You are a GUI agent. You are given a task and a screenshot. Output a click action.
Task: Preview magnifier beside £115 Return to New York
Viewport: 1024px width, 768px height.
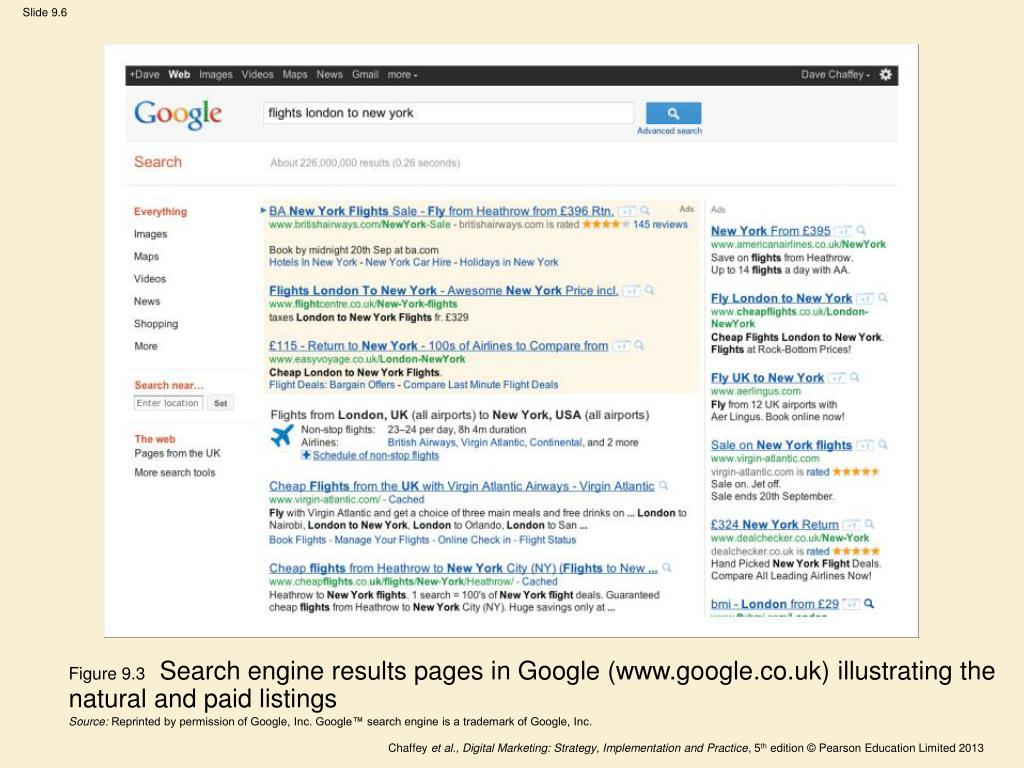639,345
